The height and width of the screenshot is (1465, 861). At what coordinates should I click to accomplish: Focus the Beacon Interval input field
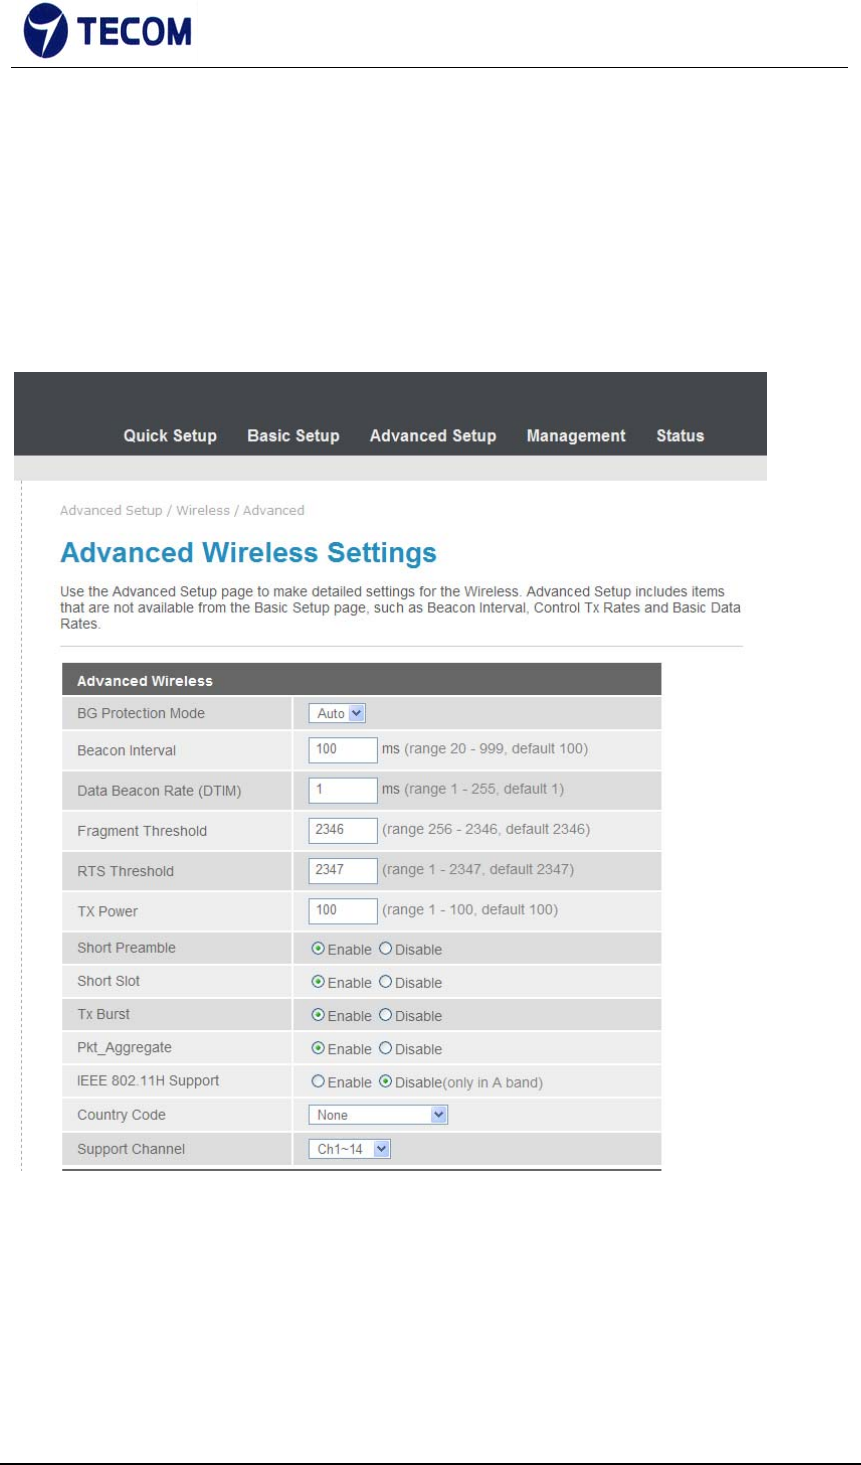pos(343,749)
